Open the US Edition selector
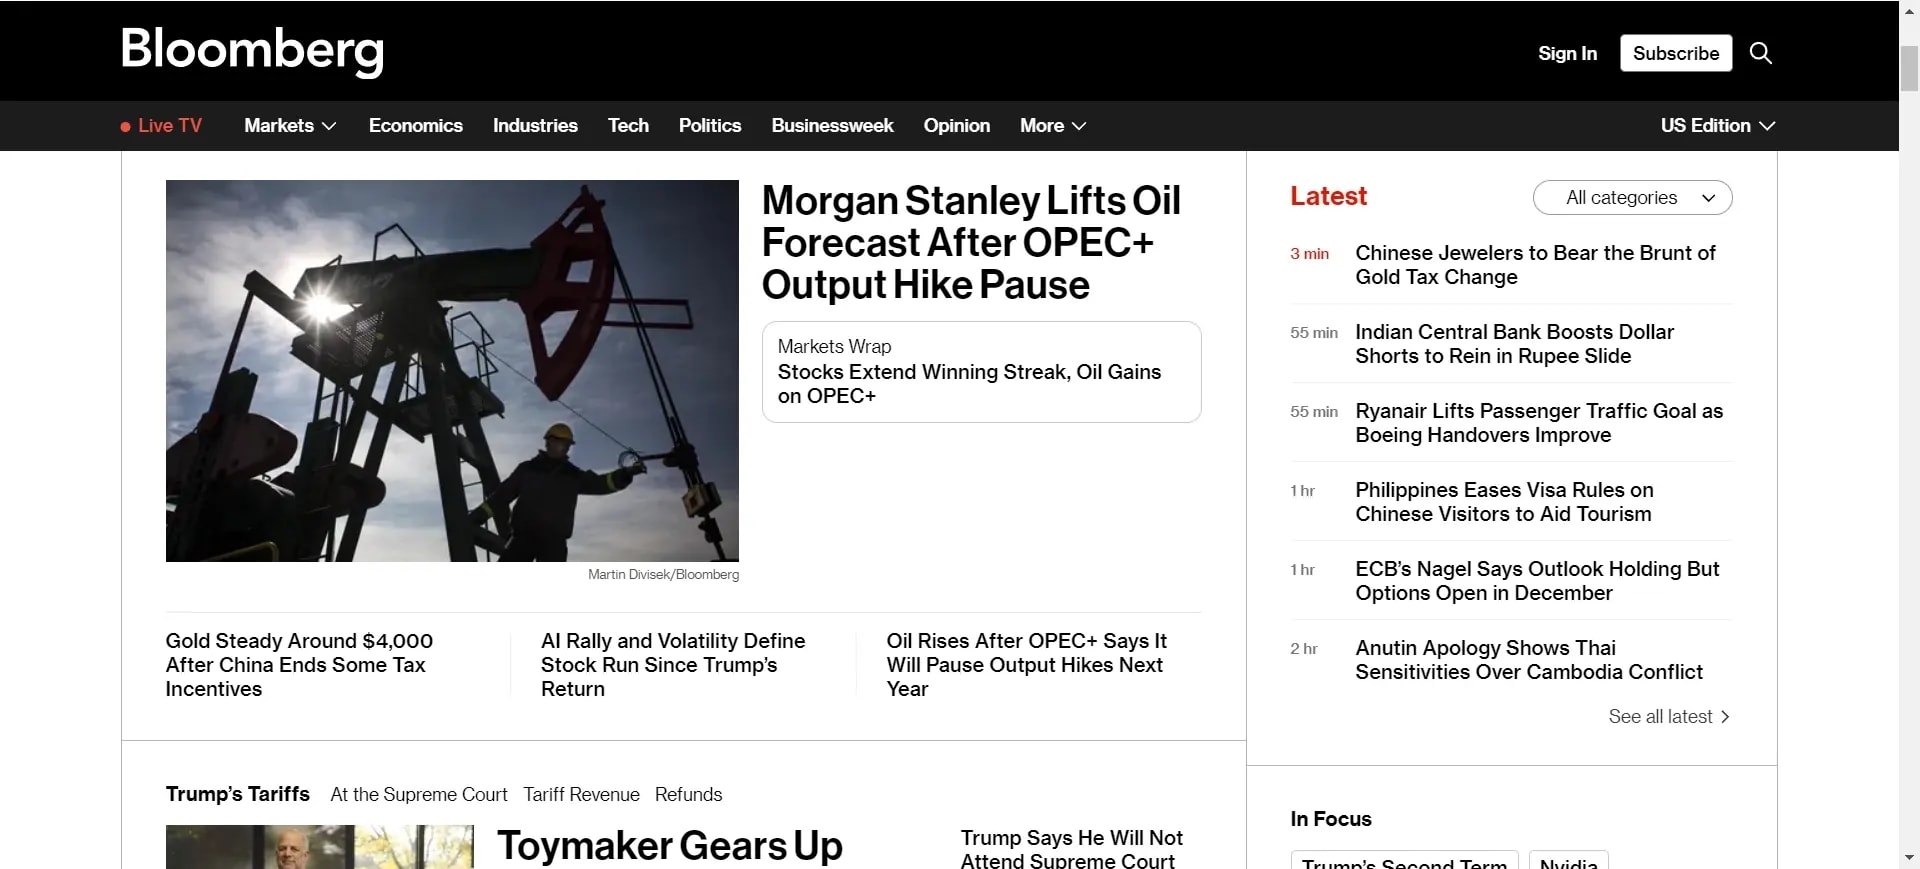This screenshot has width=1920, height=869. tap(1718, 126)
